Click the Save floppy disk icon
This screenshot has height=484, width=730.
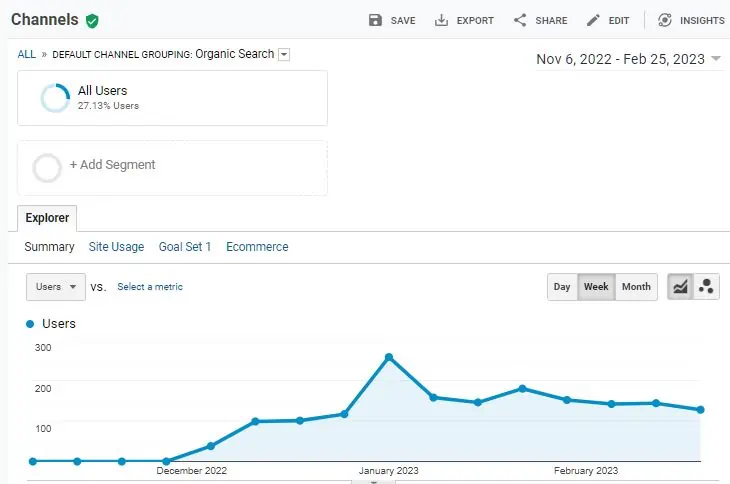point(375,20)
